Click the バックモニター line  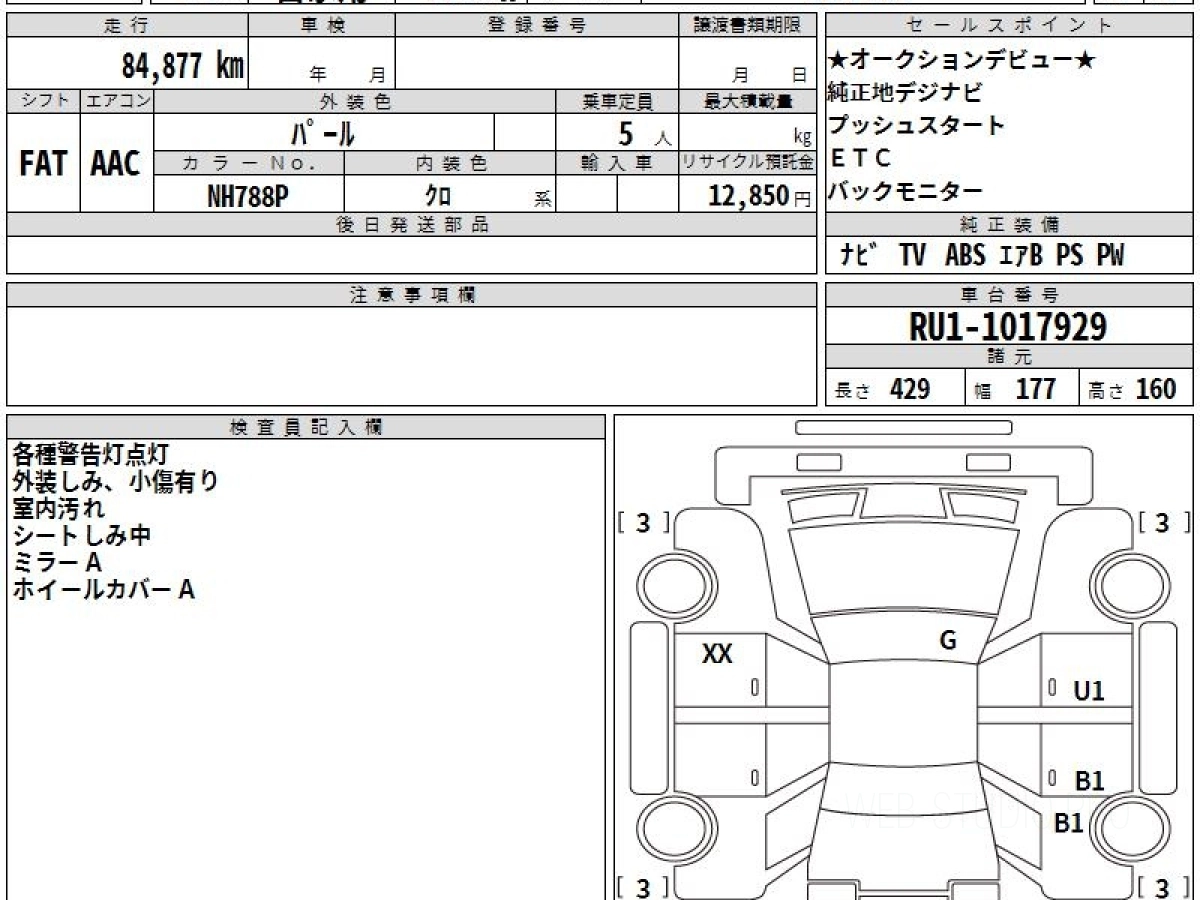click(905, 191)
